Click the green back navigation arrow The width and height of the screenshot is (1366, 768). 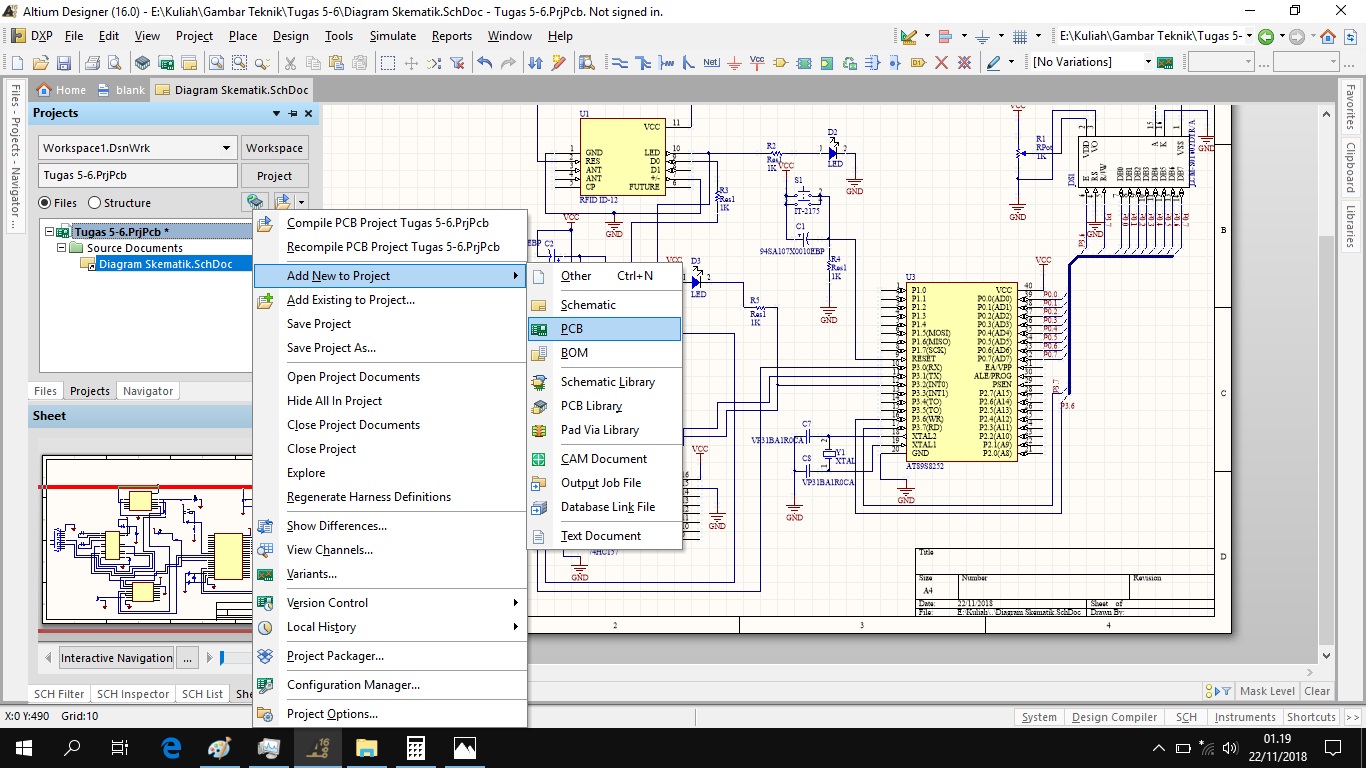click(x=1266, y=36)
